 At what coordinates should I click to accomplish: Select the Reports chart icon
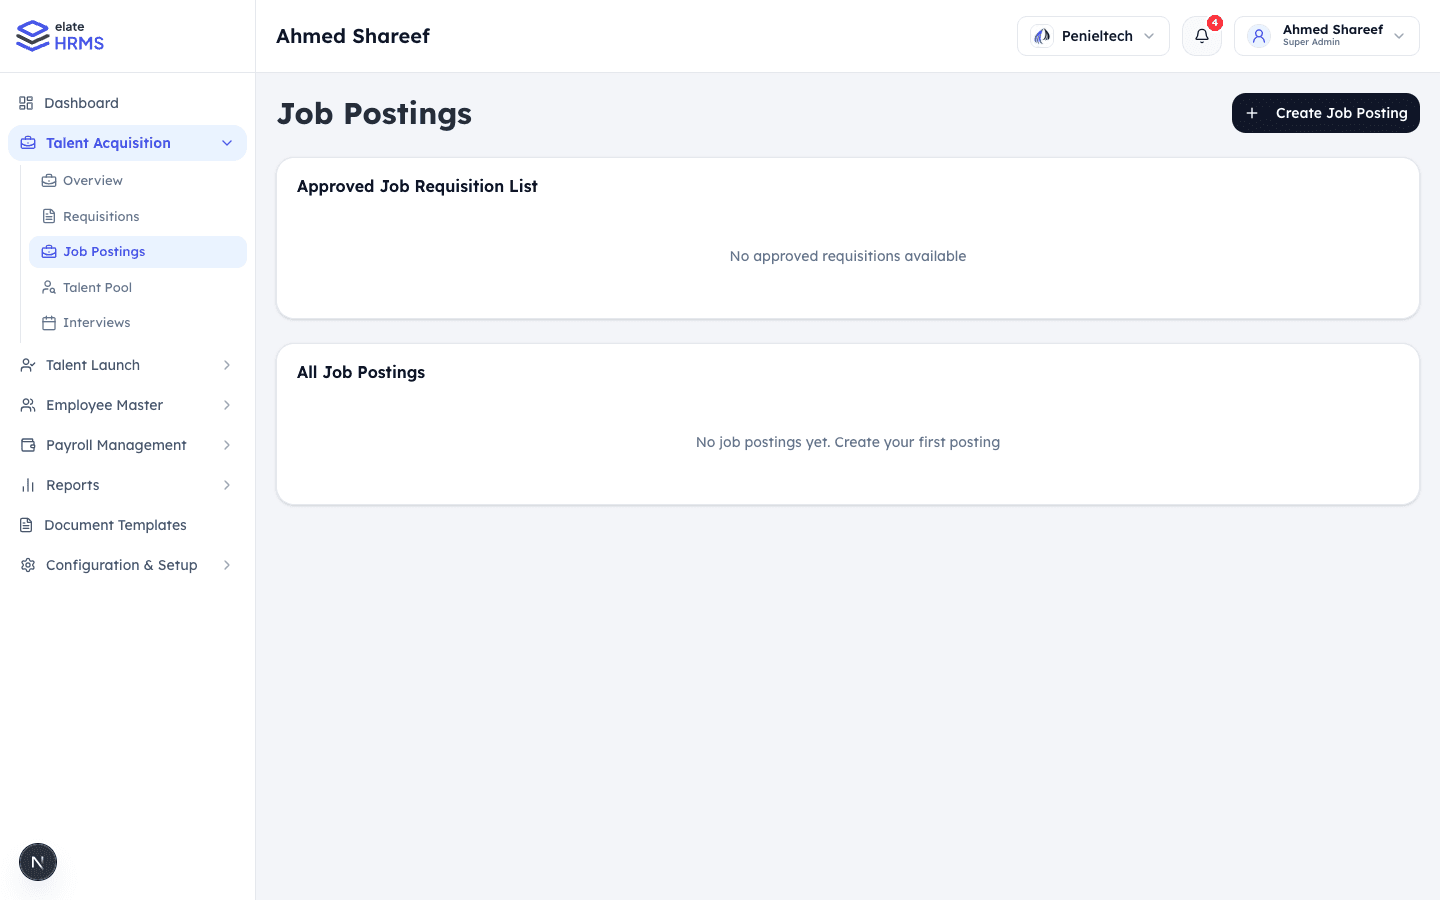point(27,485)
